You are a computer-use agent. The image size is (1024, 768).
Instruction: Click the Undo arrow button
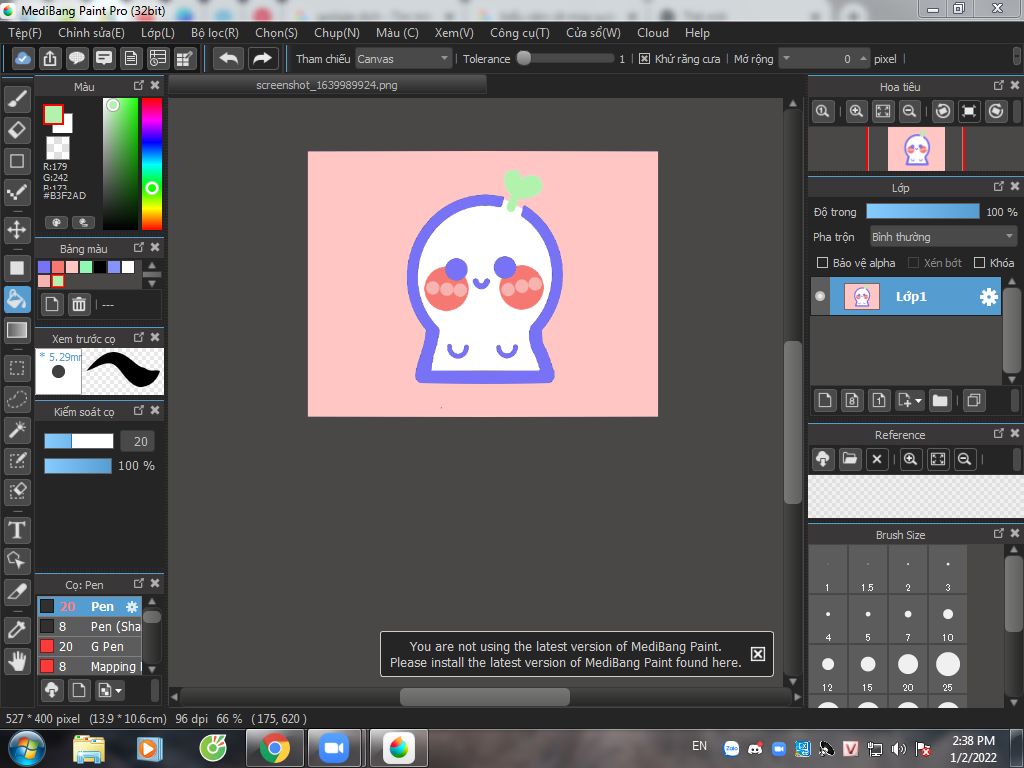[x=229, y=59]
